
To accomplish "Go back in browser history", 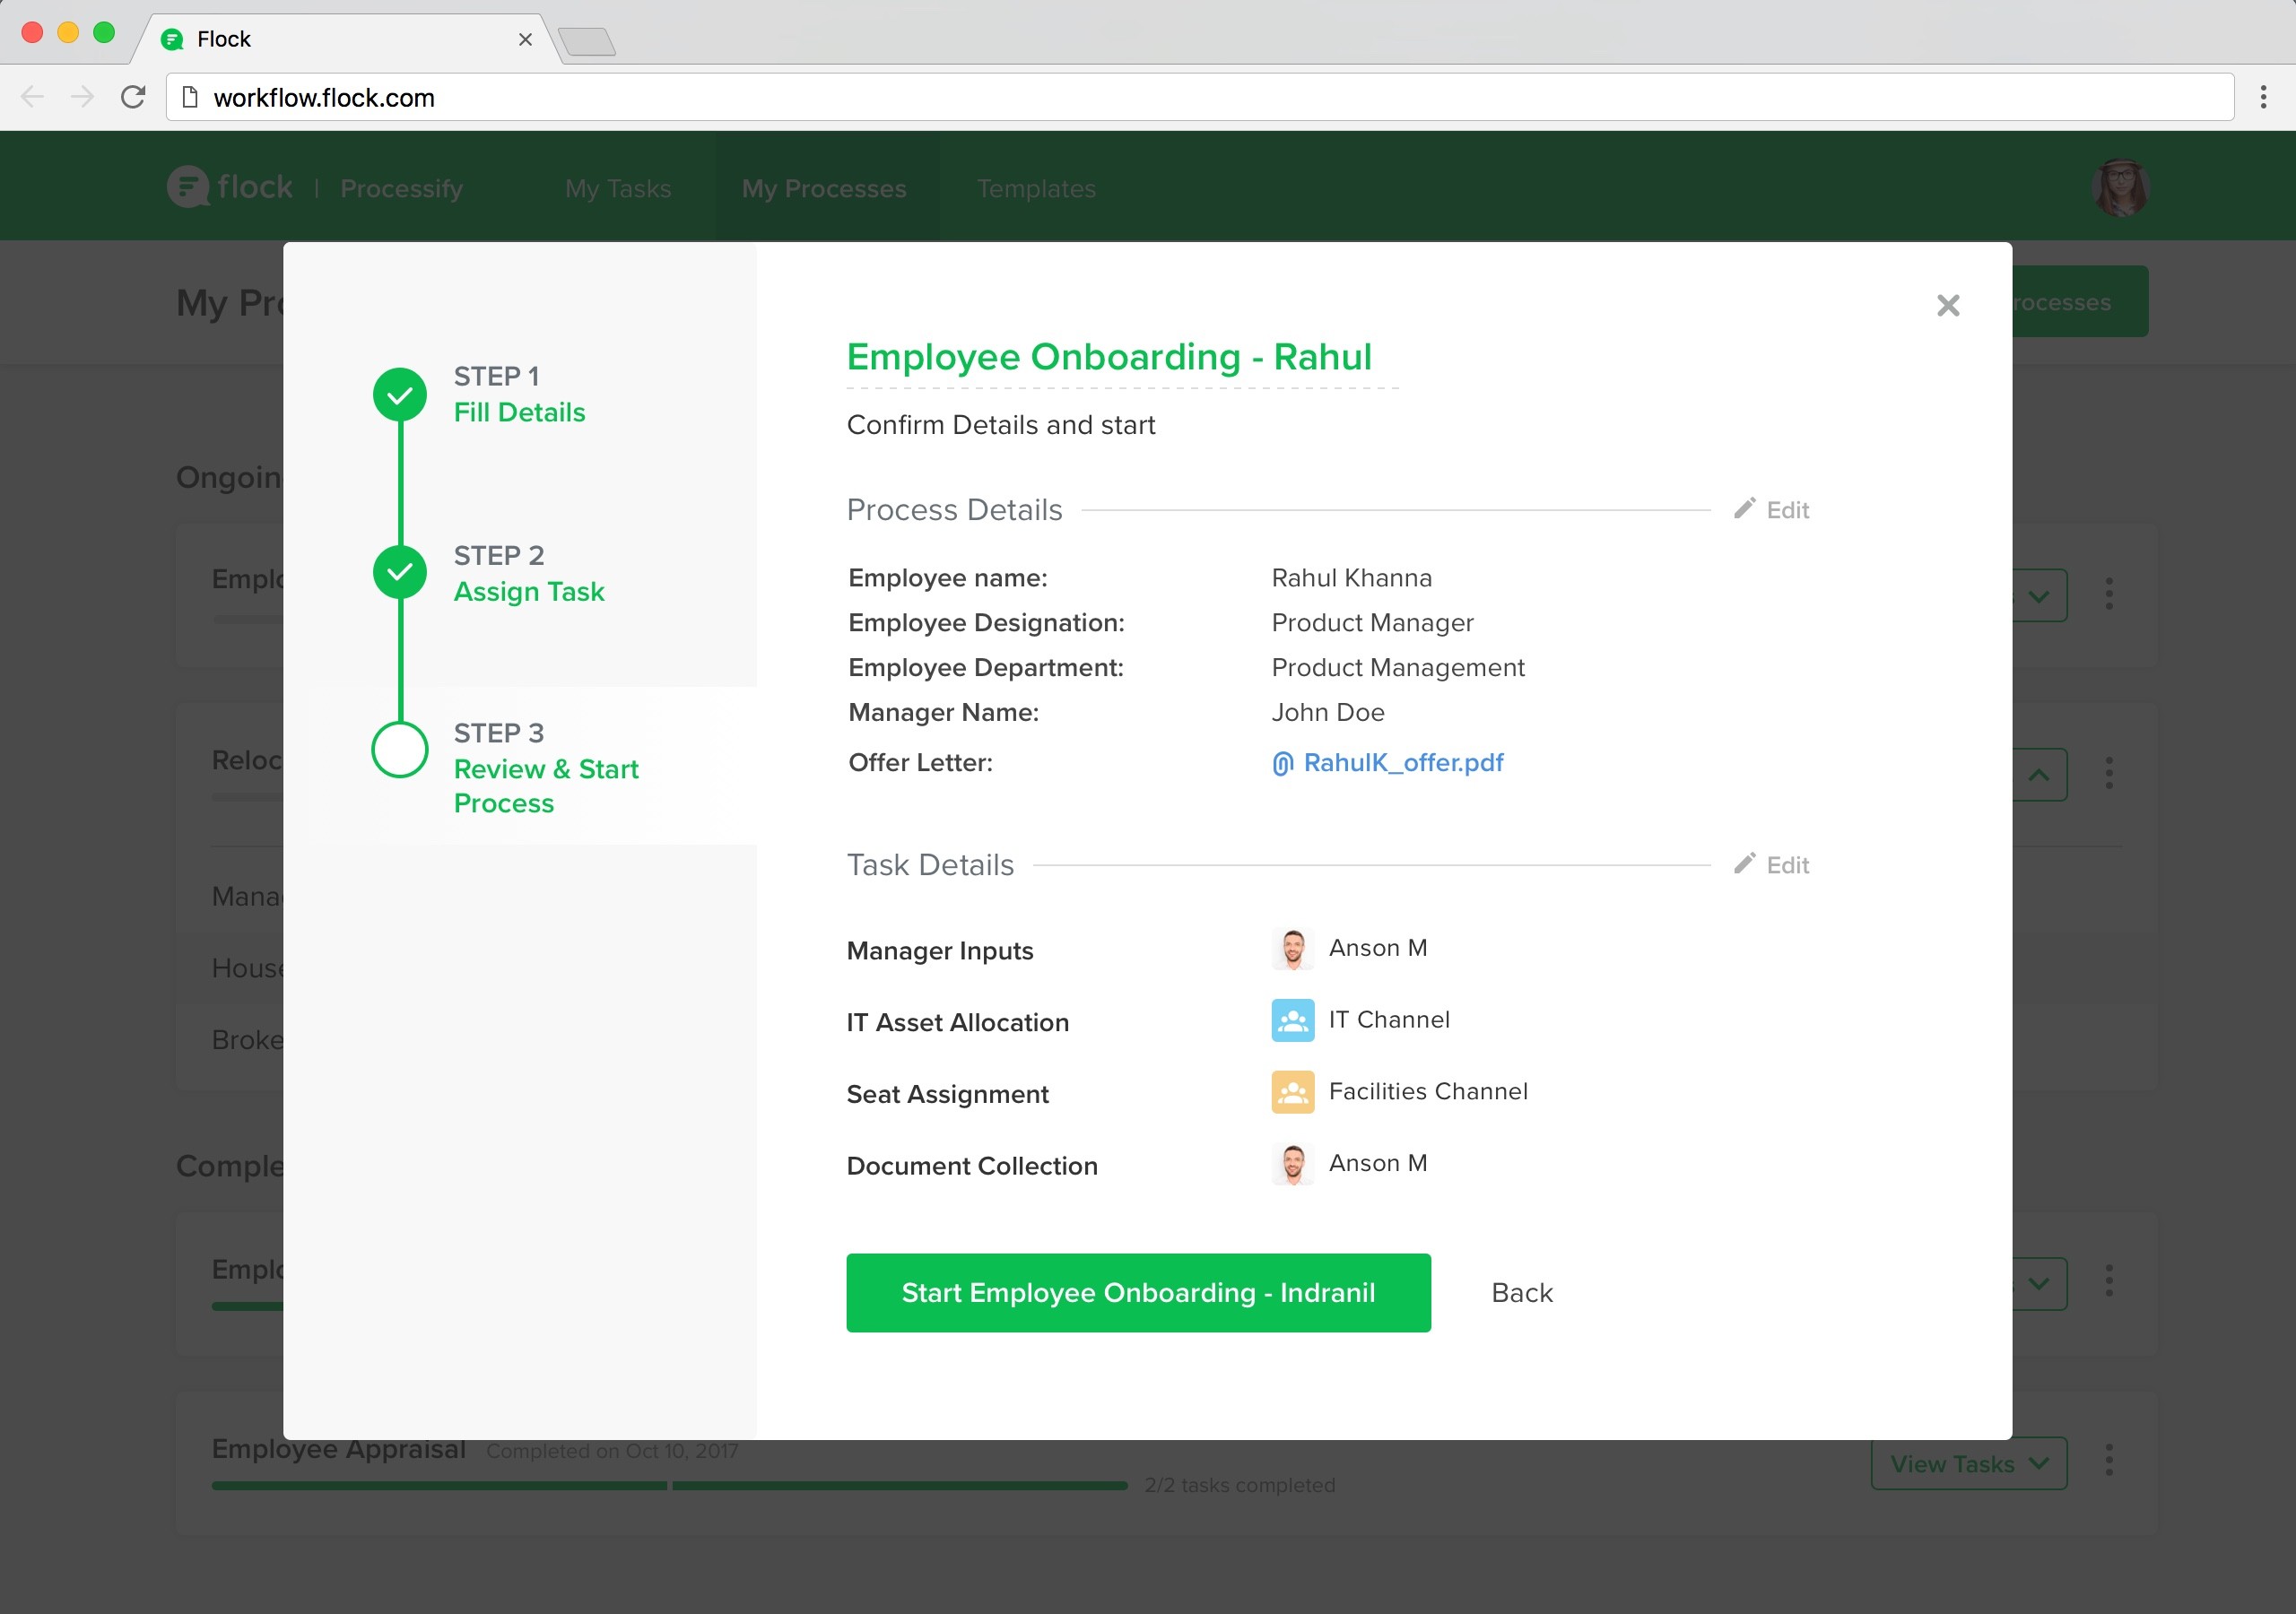I will 33,97.
